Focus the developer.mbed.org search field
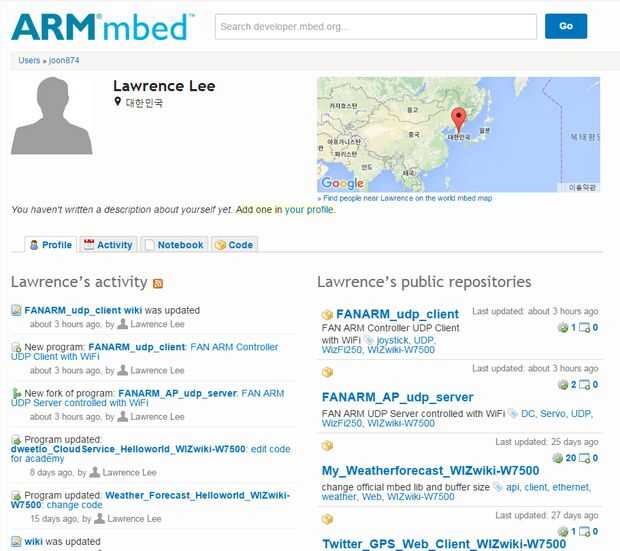Viewport: 620px width, 551px height. (x=376, y=27)
